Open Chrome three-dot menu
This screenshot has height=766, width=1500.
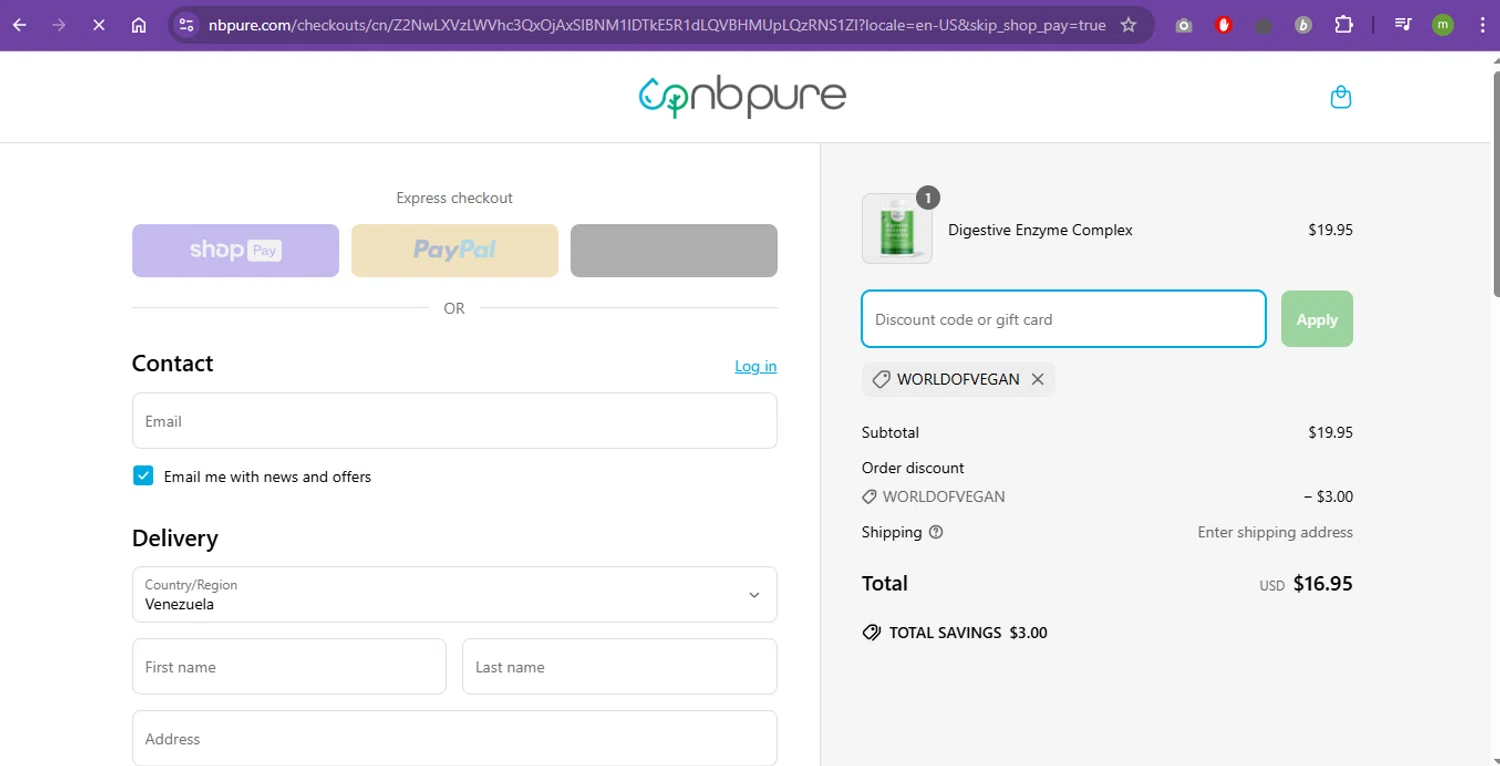[1482, 25]
